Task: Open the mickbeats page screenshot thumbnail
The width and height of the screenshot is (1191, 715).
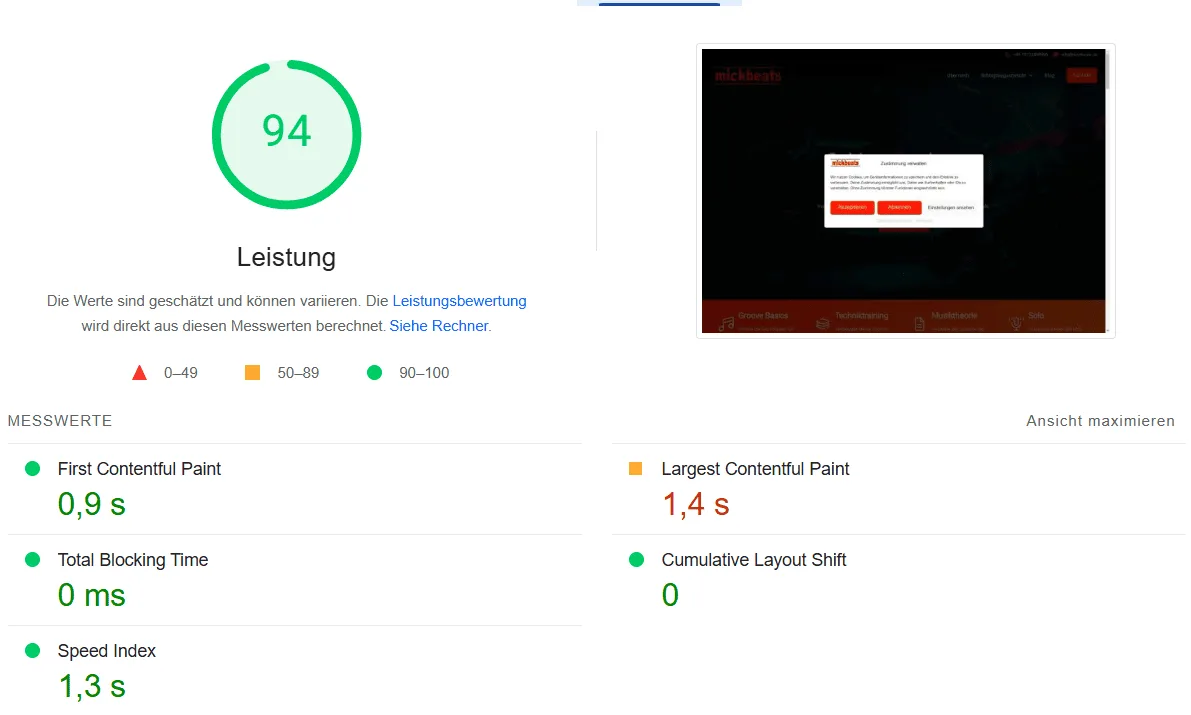Action: [905, 191]
